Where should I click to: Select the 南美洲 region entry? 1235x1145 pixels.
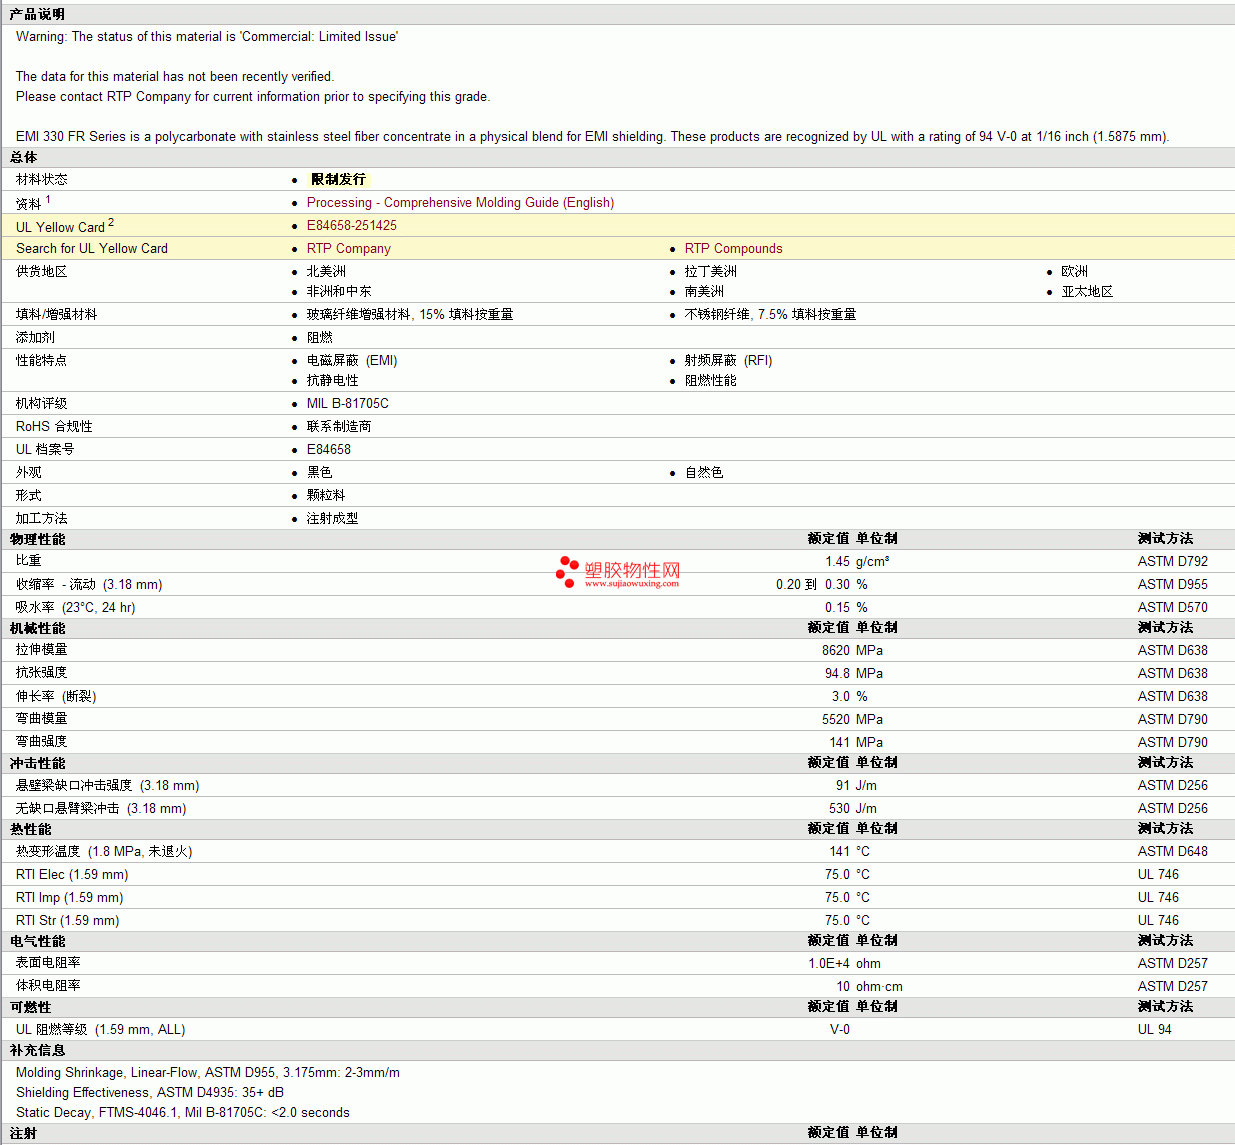tap(704, 291)
